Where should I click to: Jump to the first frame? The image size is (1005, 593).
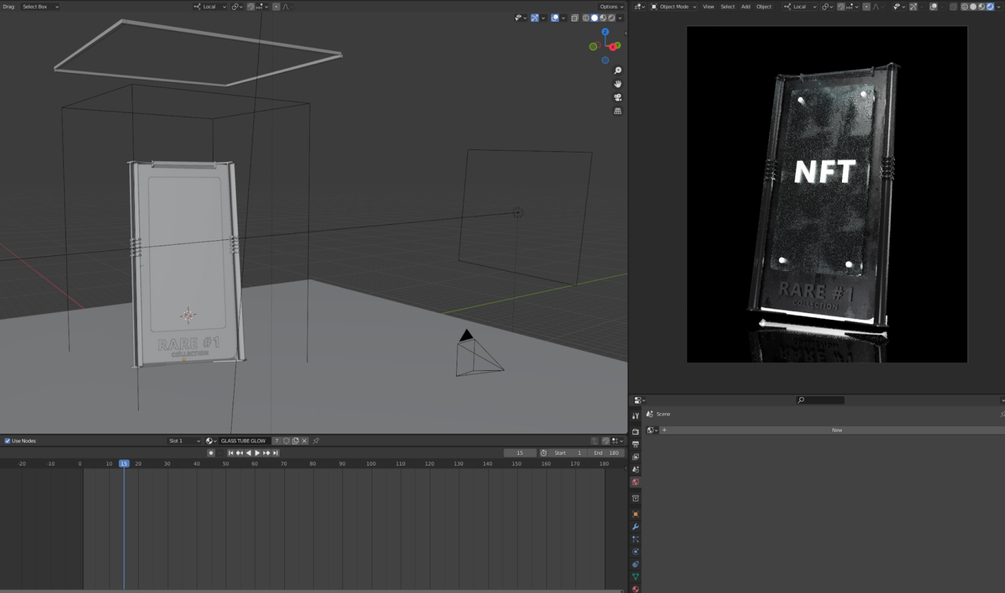click(231, 453)
